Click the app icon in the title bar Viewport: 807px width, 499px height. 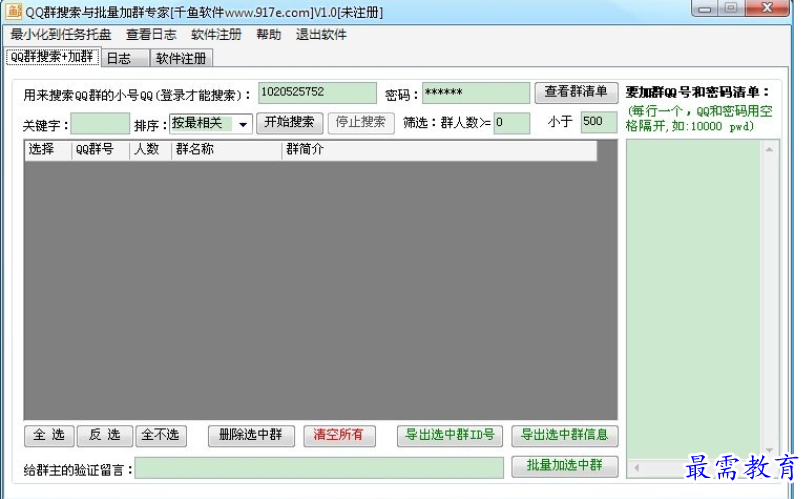[x=14, y=11]
